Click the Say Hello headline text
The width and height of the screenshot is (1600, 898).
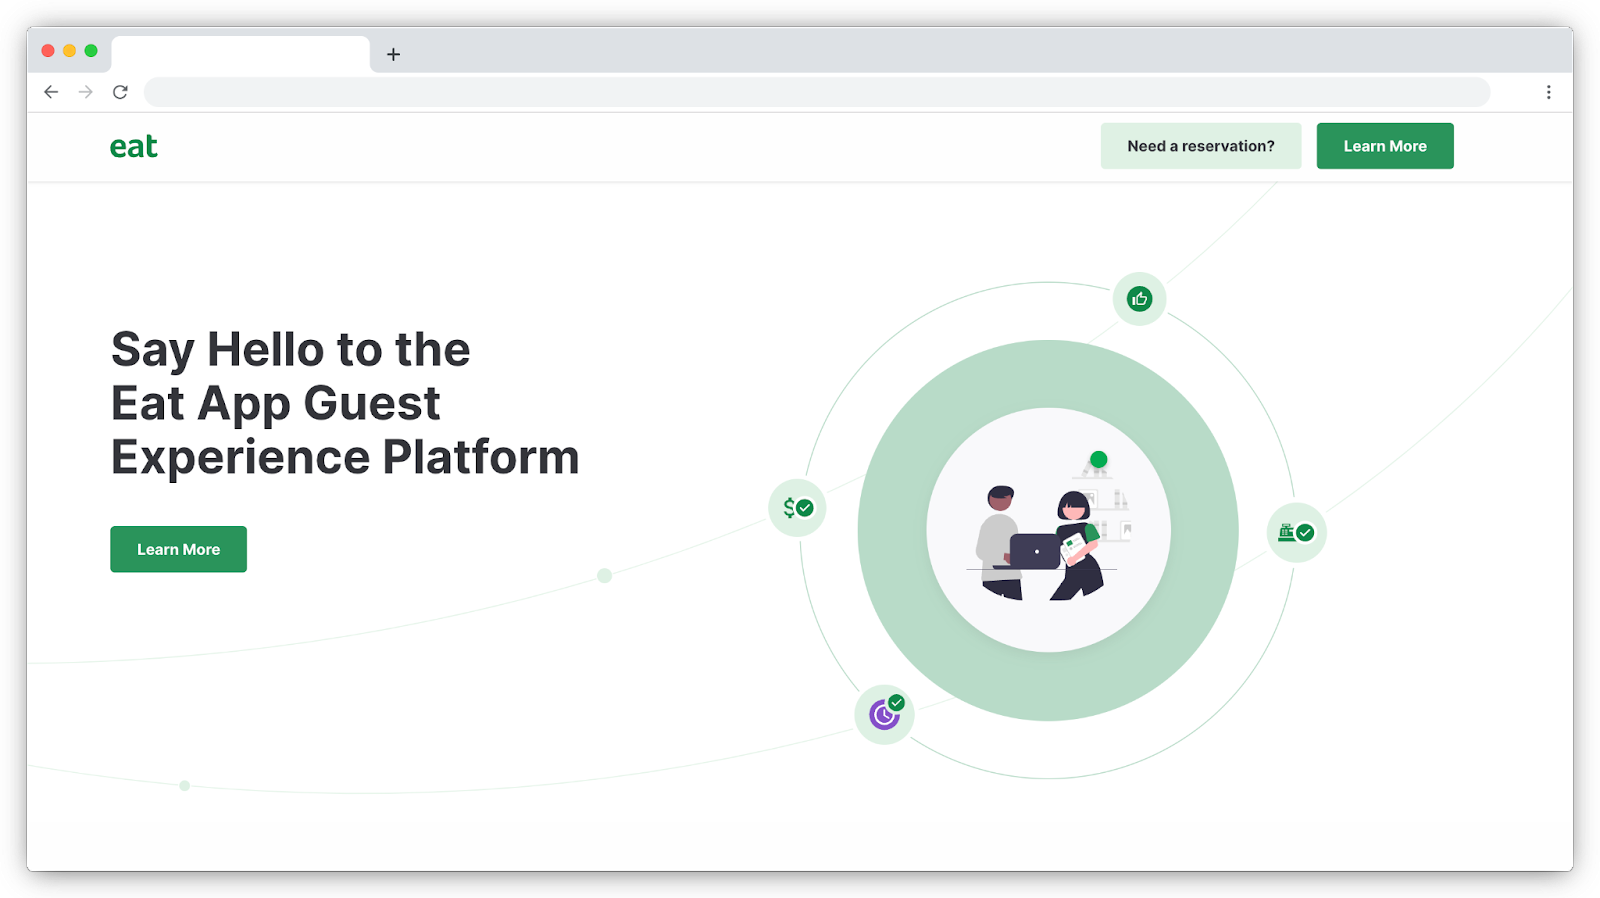pyautogui.click(x=345, y=403)
